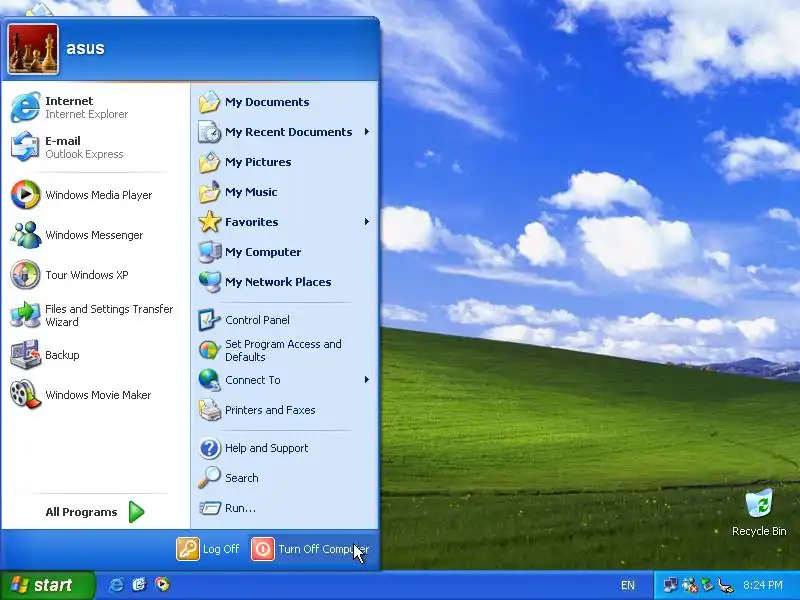This screenshot has height=600, width=800.
Task: Click Log Off button
Action: [x=208, y=549]
